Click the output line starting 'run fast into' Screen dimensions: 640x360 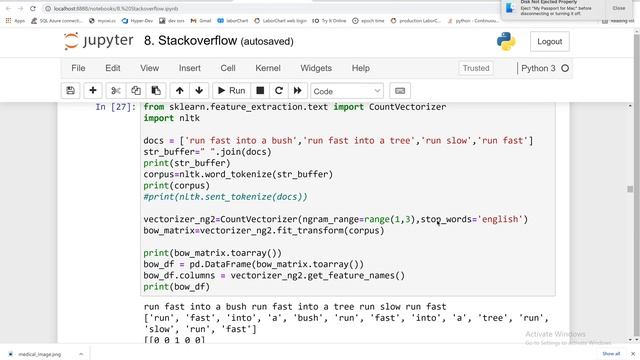pos(295,307)
